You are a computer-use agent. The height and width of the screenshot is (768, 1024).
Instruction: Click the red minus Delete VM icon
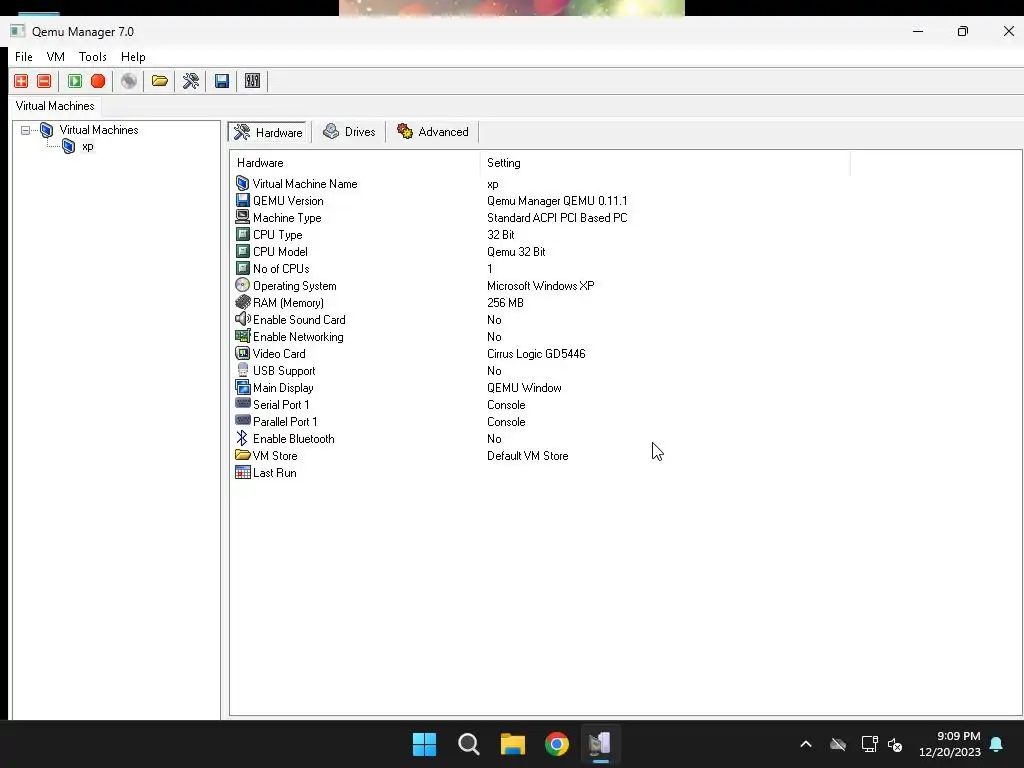[x=44, y=81]
